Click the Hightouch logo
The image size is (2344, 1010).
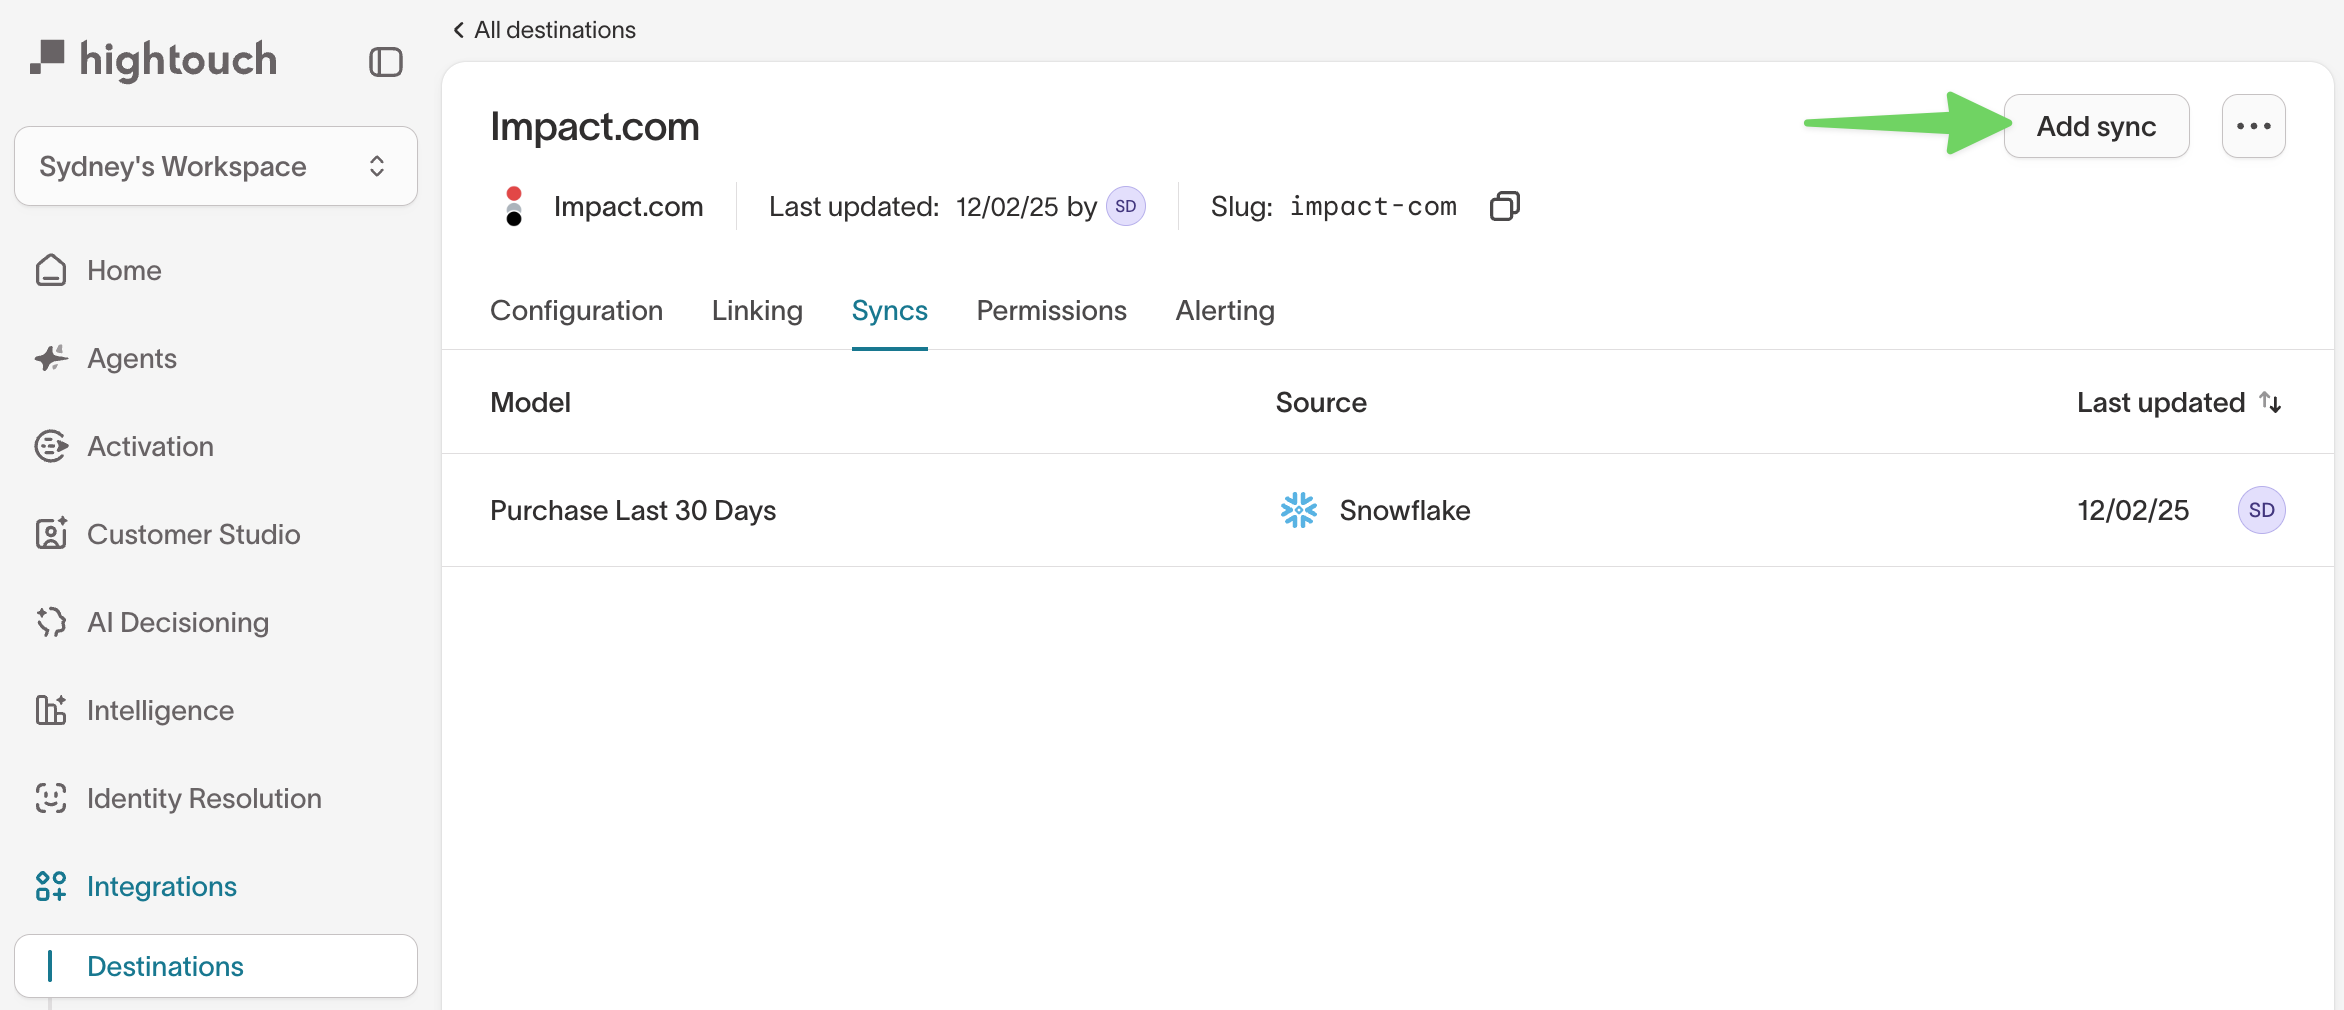154,60
